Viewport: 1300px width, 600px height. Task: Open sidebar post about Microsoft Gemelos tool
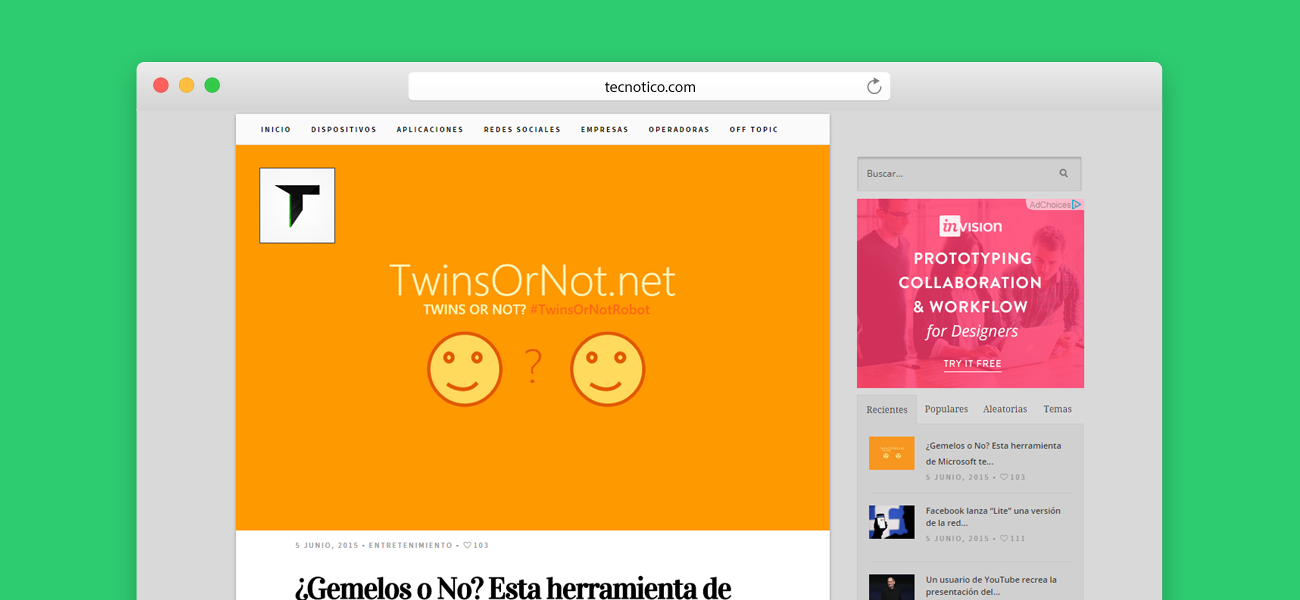993,453
